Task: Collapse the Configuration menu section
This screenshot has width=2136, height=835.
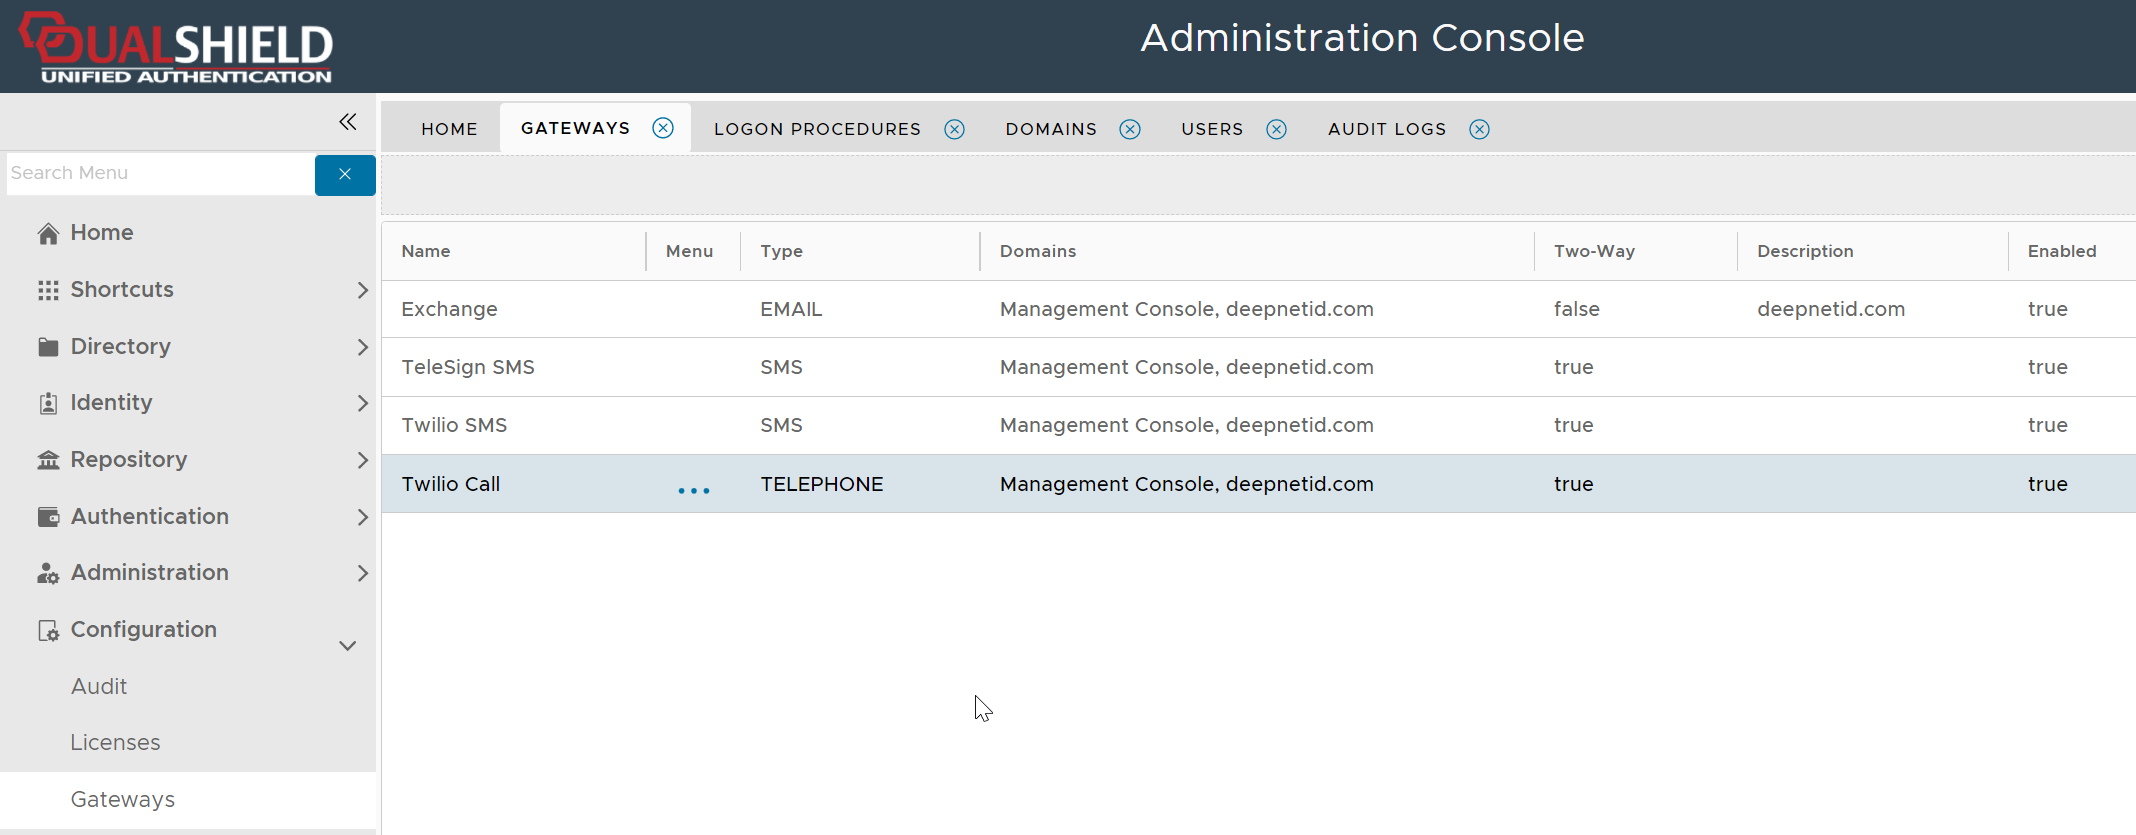Action: coord(347,646)
